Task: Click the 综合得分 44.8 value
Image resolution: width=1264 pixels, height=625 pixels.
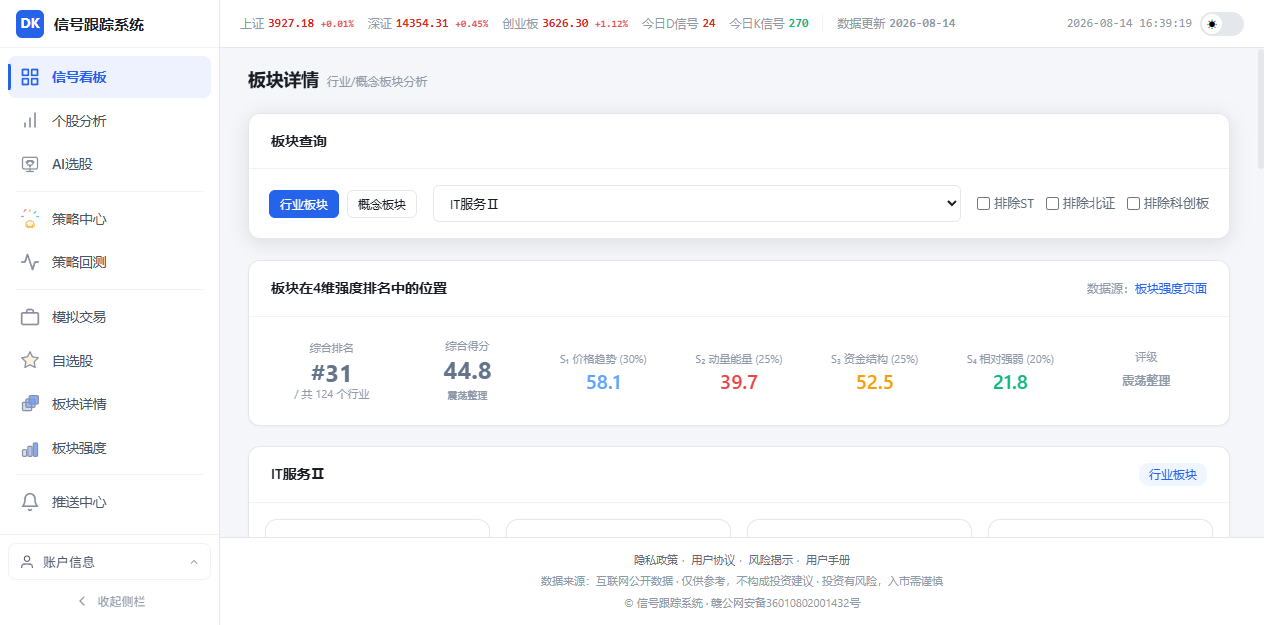Action: coord(468,371)
